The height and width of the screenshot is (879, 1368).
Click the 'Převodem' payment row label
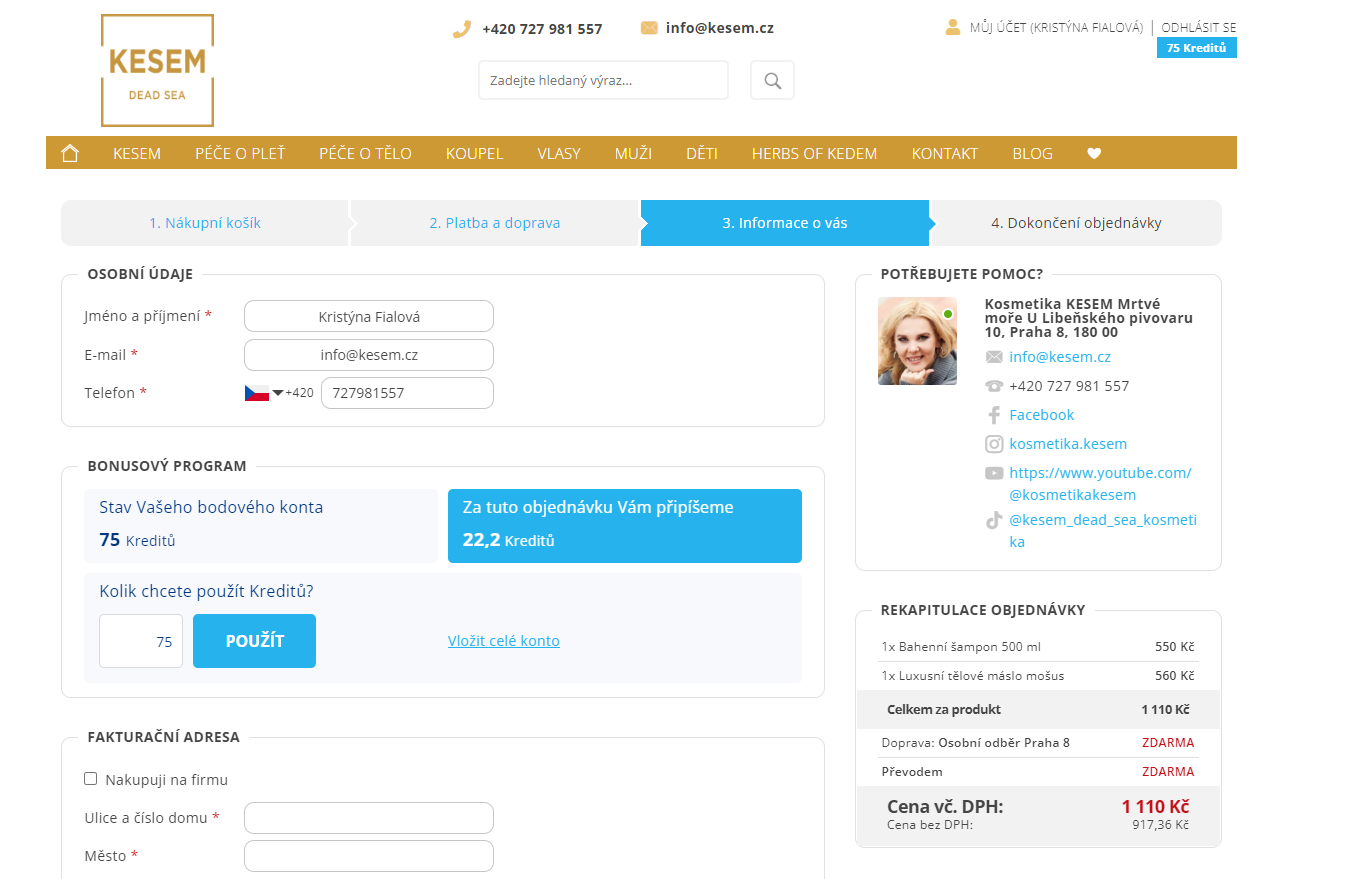click(x=912, y=772)
